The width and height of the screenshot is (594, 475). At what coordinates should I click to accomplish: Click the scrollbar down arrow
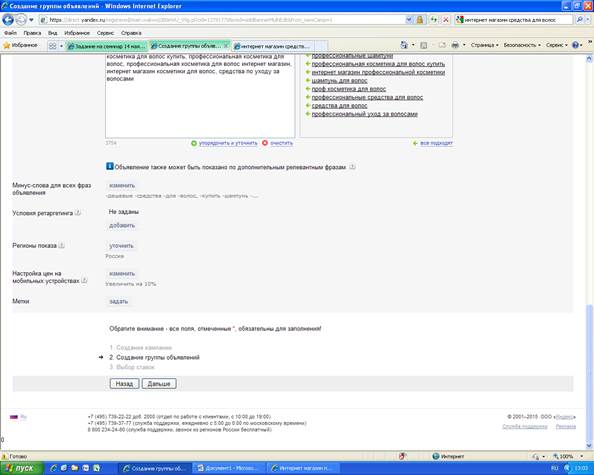[589, 445]
